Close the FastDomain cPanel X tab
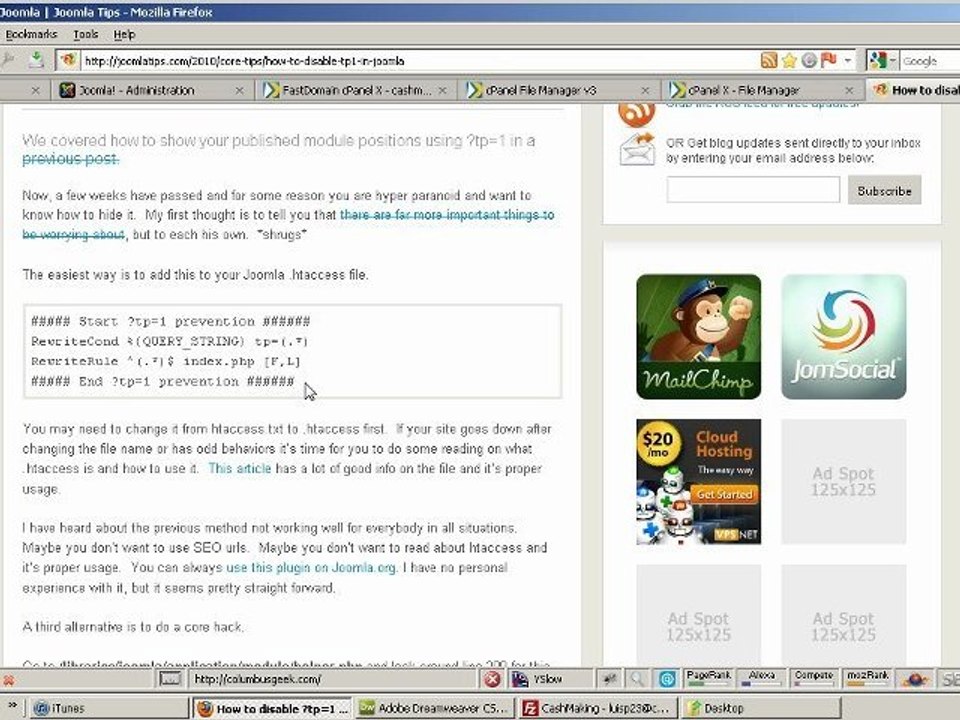 pos(443,91)
